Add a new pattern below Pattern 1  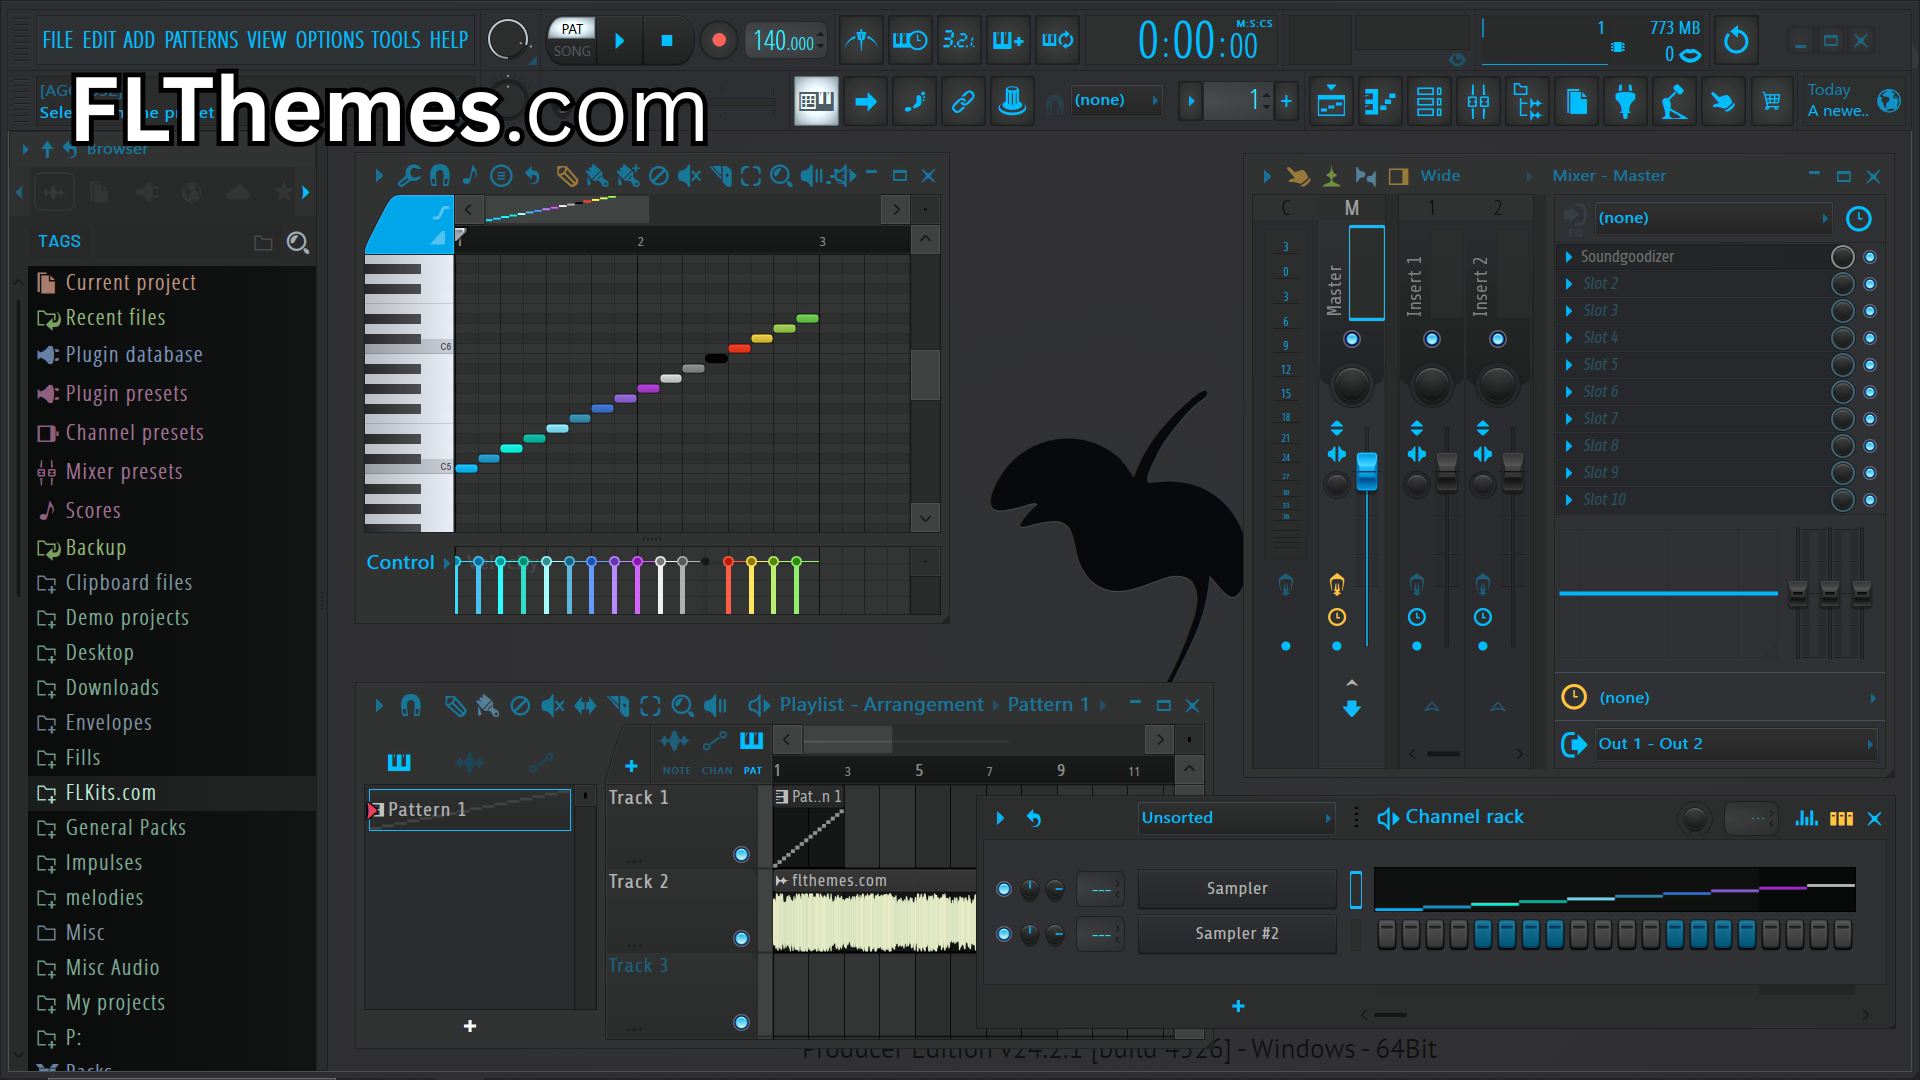[x=470, y=1026]
